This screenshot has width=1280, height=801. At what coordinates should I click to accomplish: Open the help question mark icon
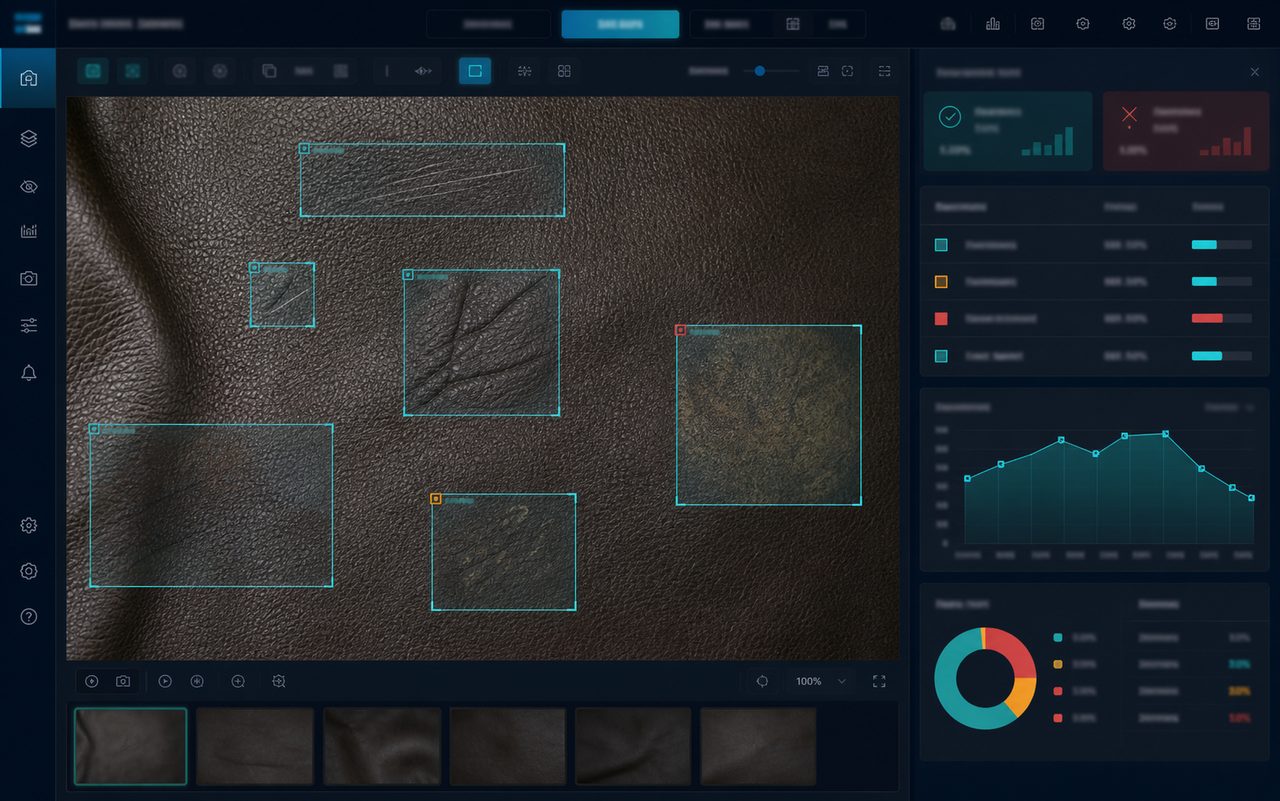click(x=28, y=616)
